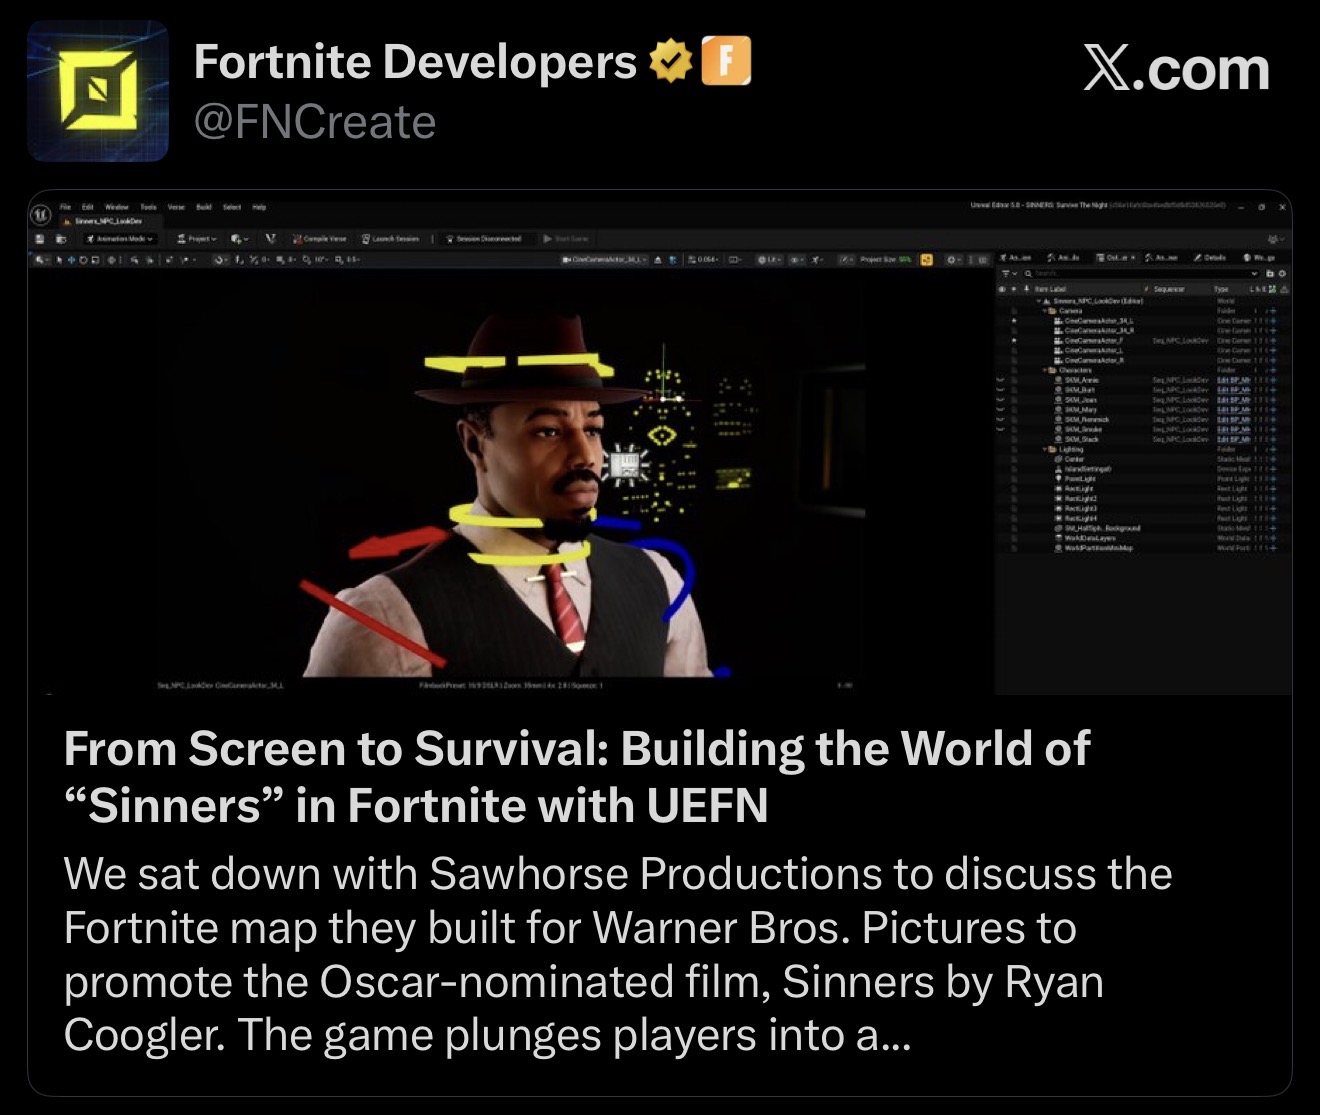Viewport: 1320px width, 1115px height.
Task: Open the Tools menu in Unreal Editor
Action: tap(148, 207)
